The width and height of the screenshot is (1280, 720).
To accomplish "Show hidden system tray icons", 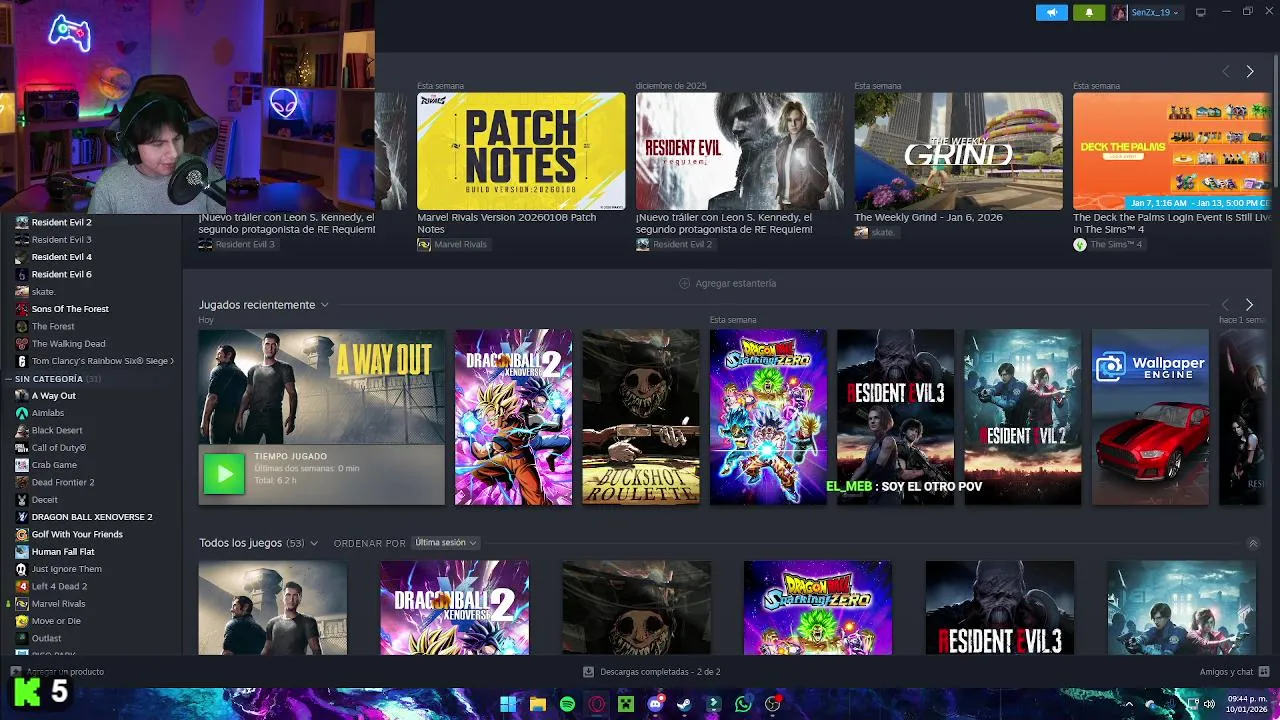I will pyautogui.click(x=1129, y=704).
